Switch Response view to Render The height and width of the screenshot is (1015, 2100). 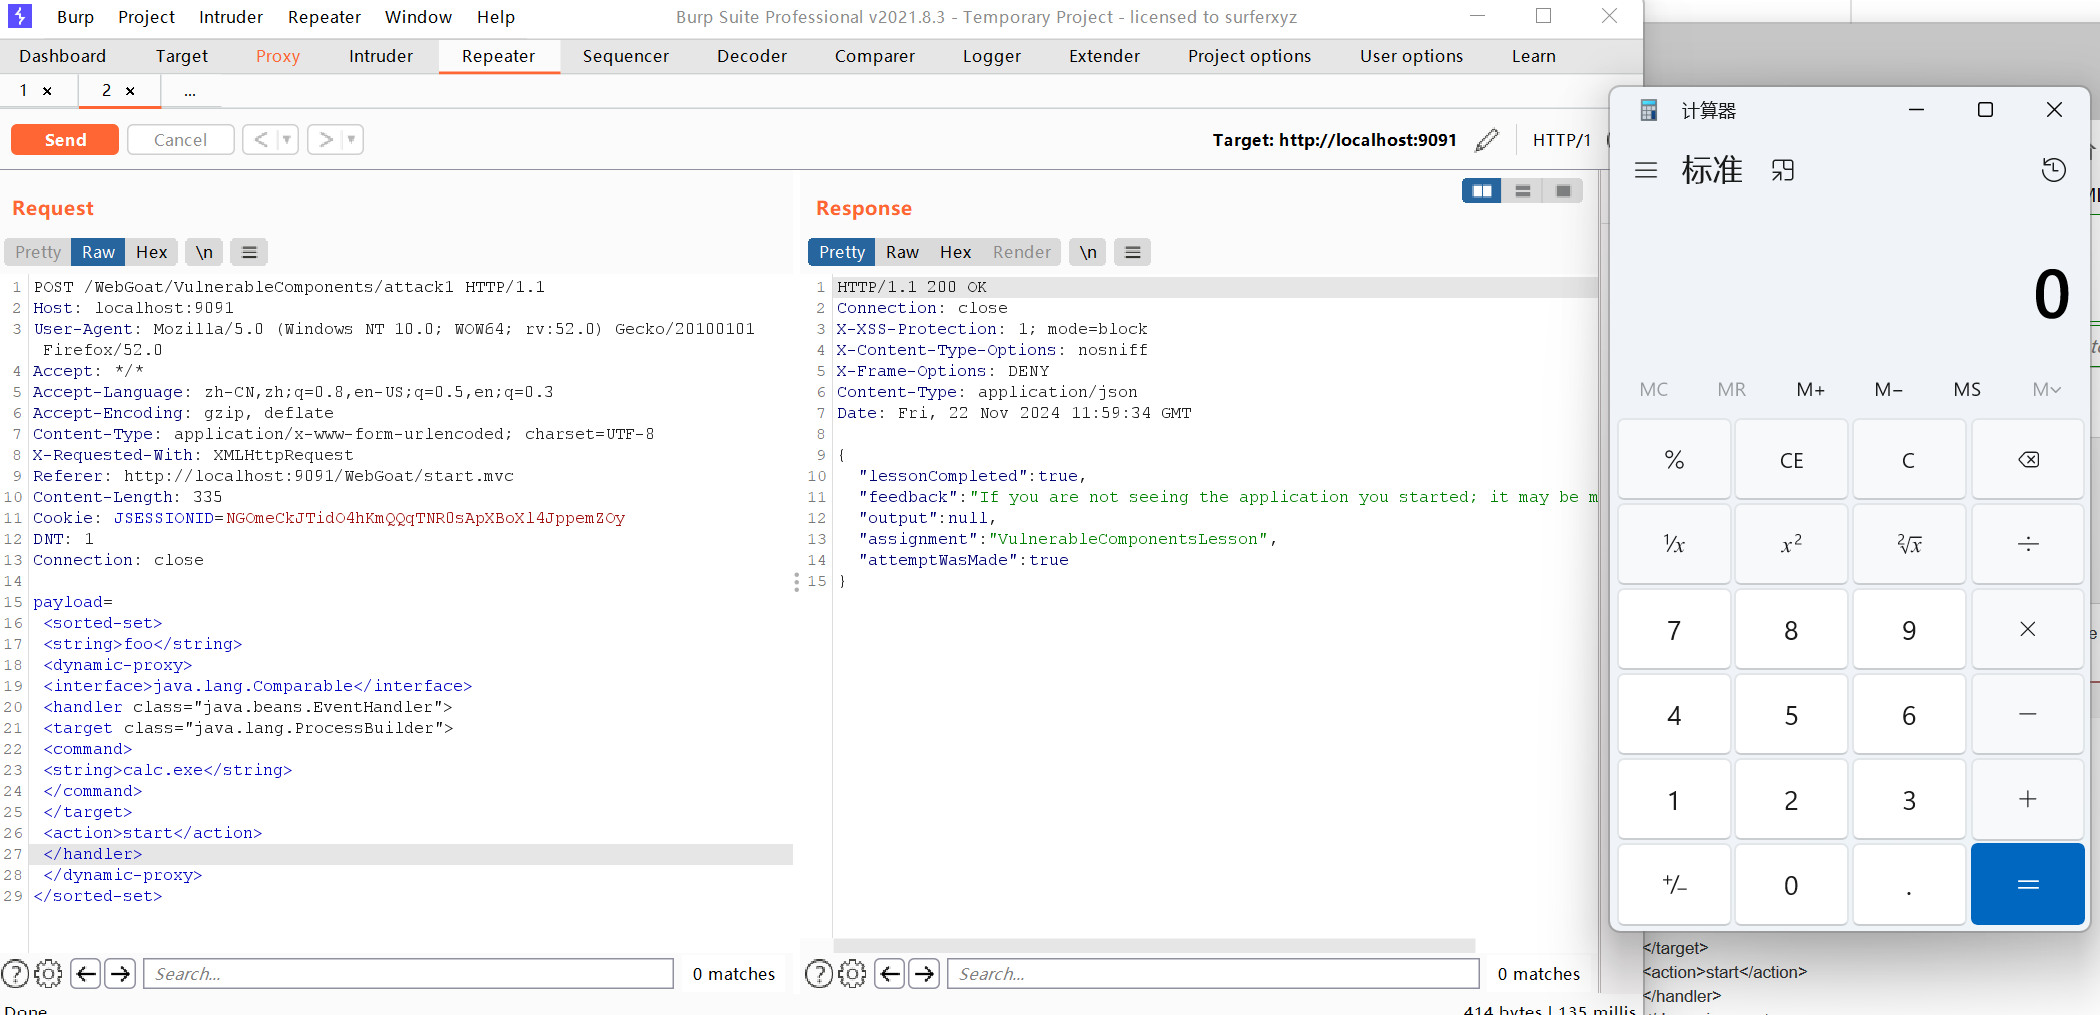click(1022, 252)
